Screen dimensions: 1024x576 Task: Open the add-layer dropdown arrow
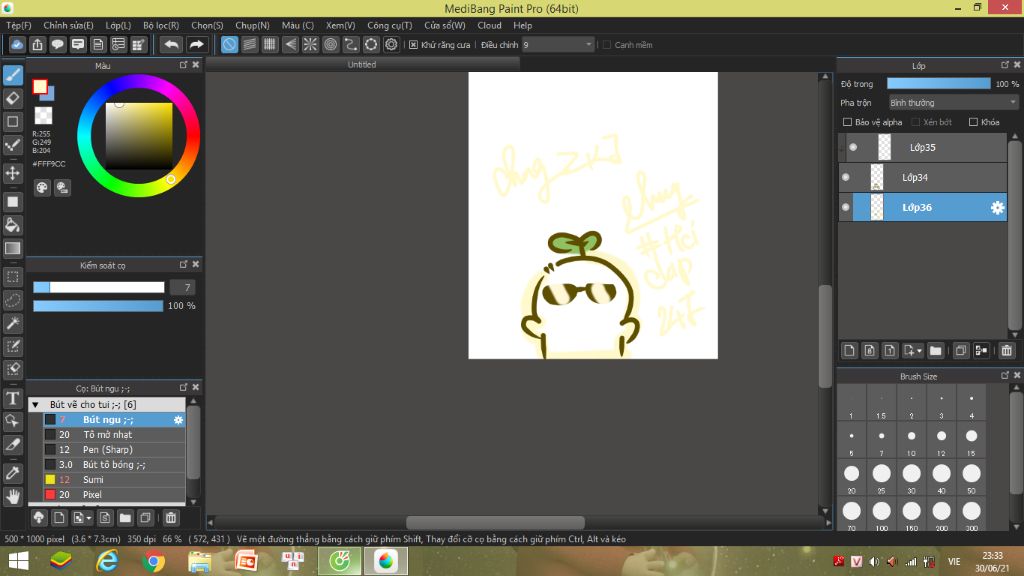[919, 351]
